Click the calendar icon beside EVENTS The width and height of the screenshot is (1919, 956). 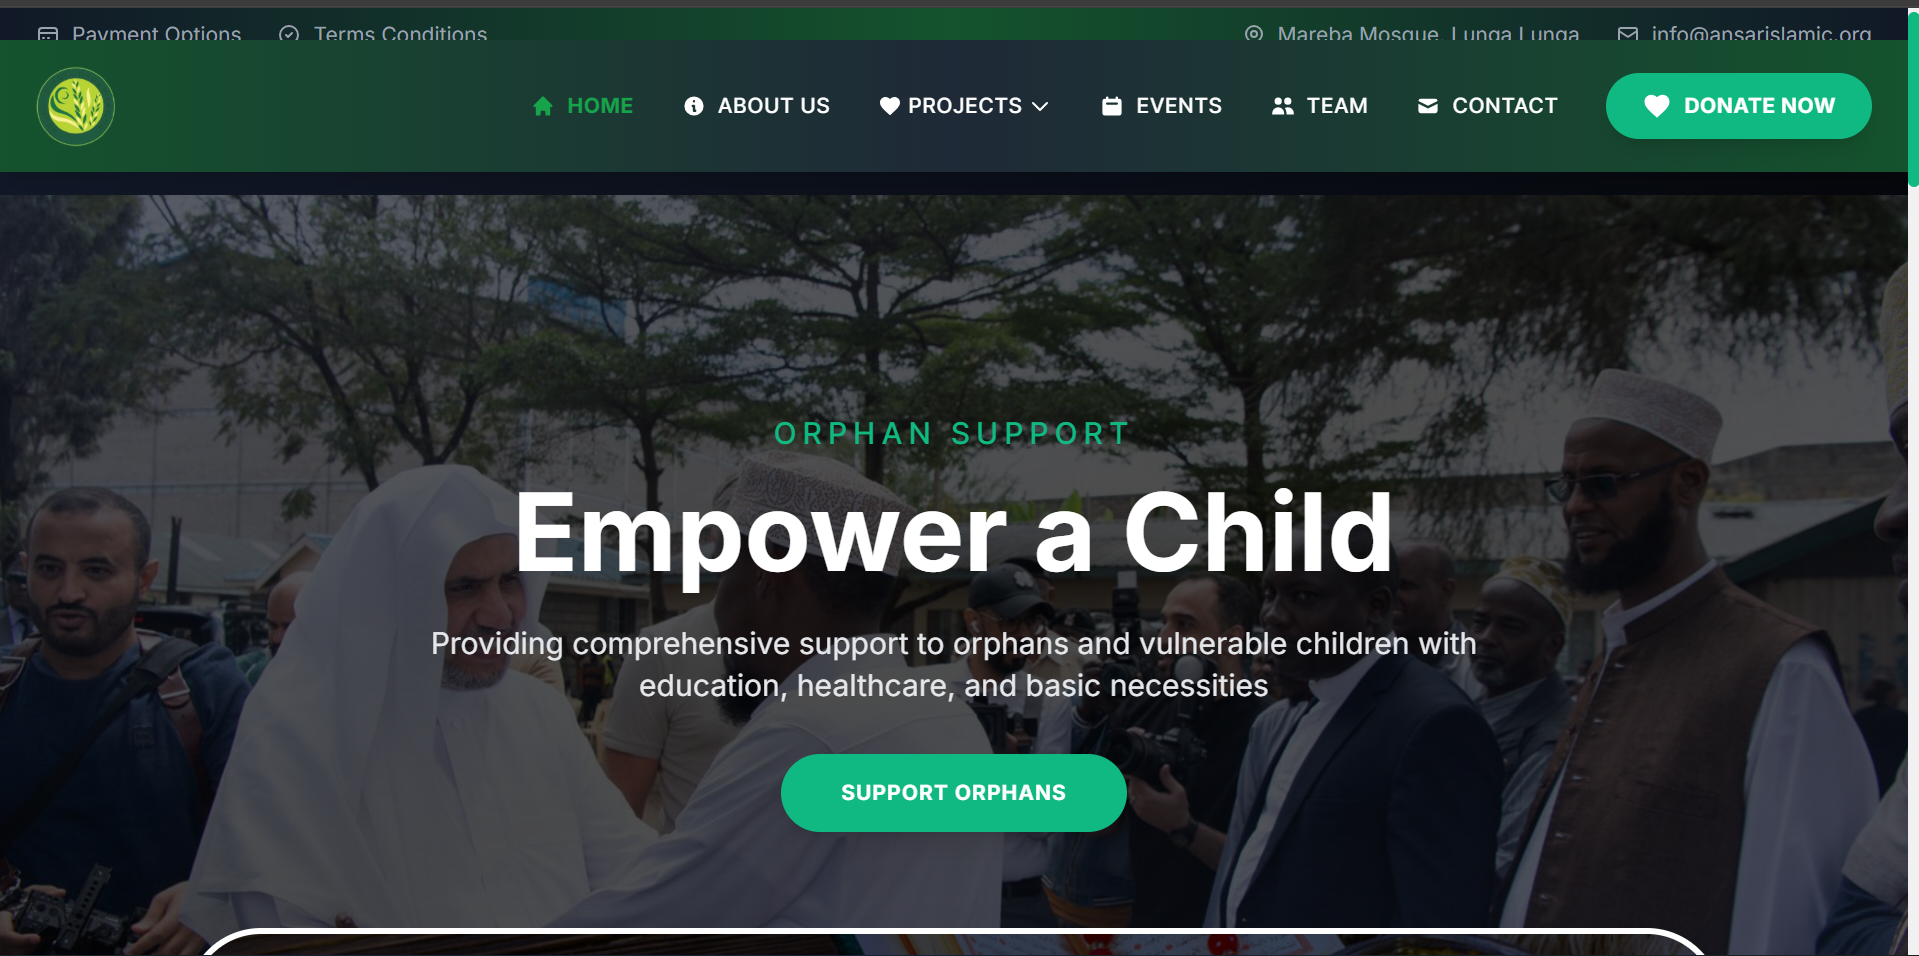[1112, 106]
